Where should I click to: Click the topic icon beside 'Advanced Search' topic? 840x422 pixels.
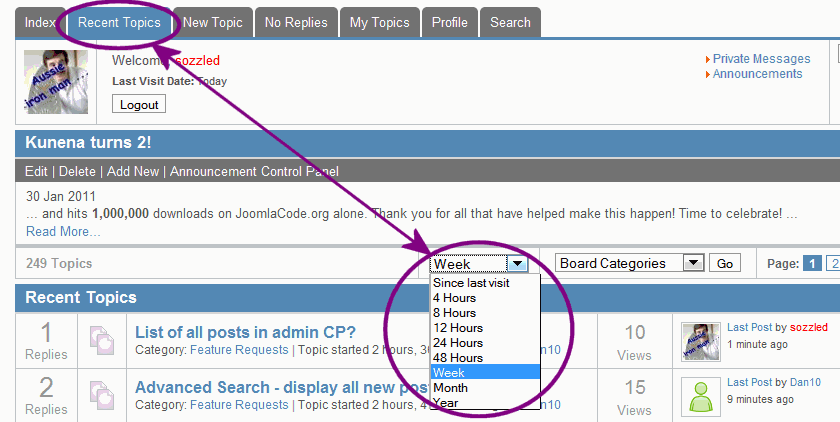point(102,395)
